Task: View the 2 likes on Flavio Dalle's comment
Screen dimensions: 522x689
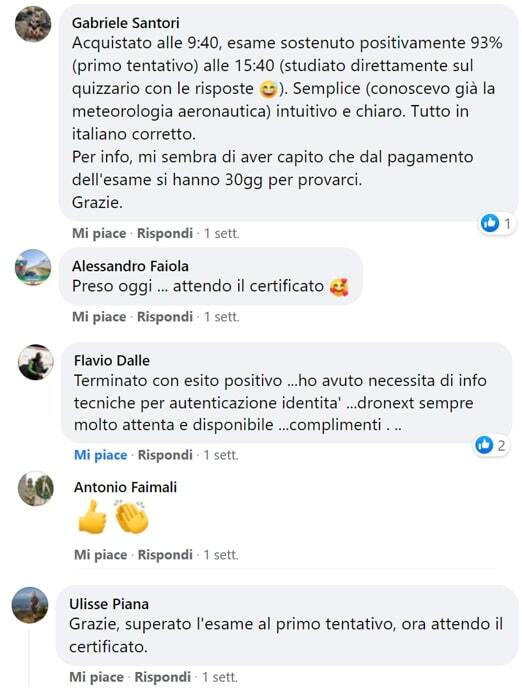Action: click(x=490, y=445)
